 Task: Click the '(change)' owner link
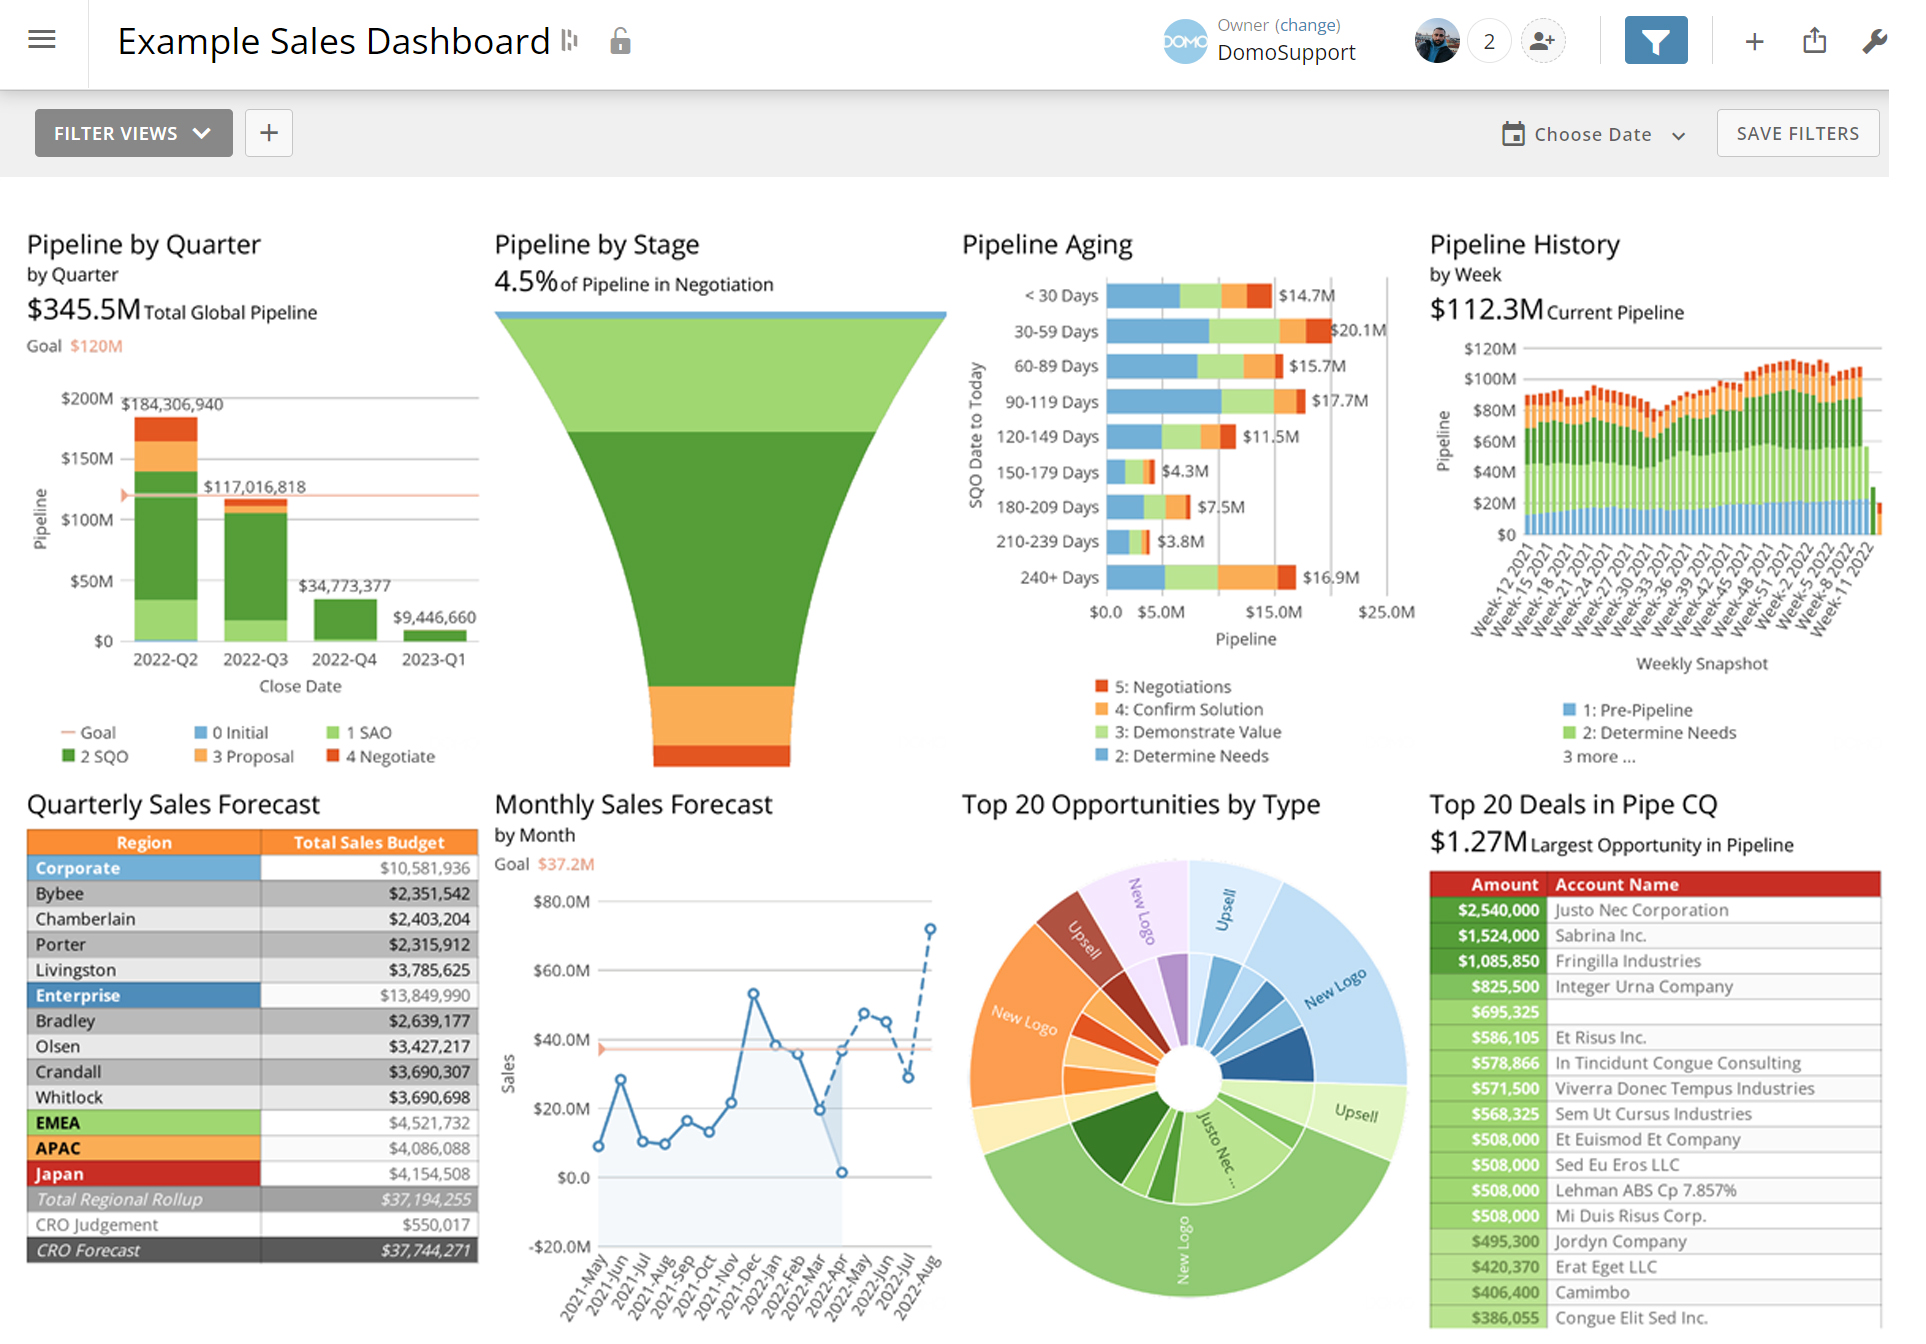pyautogui.click(x=1308, y=24)
